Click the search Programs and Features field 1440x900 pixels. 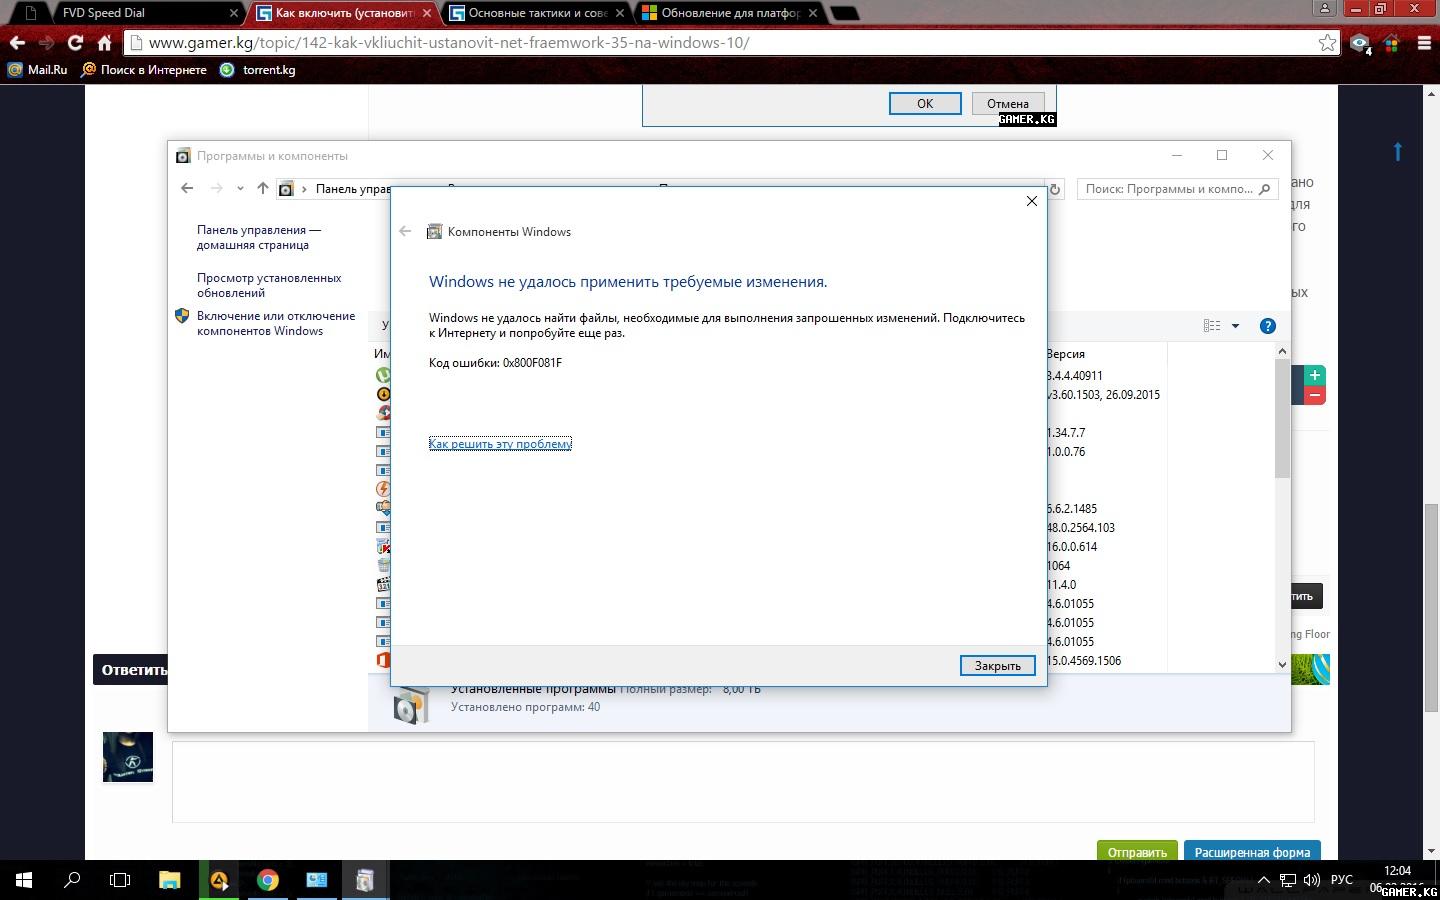tap(1168, 189)
